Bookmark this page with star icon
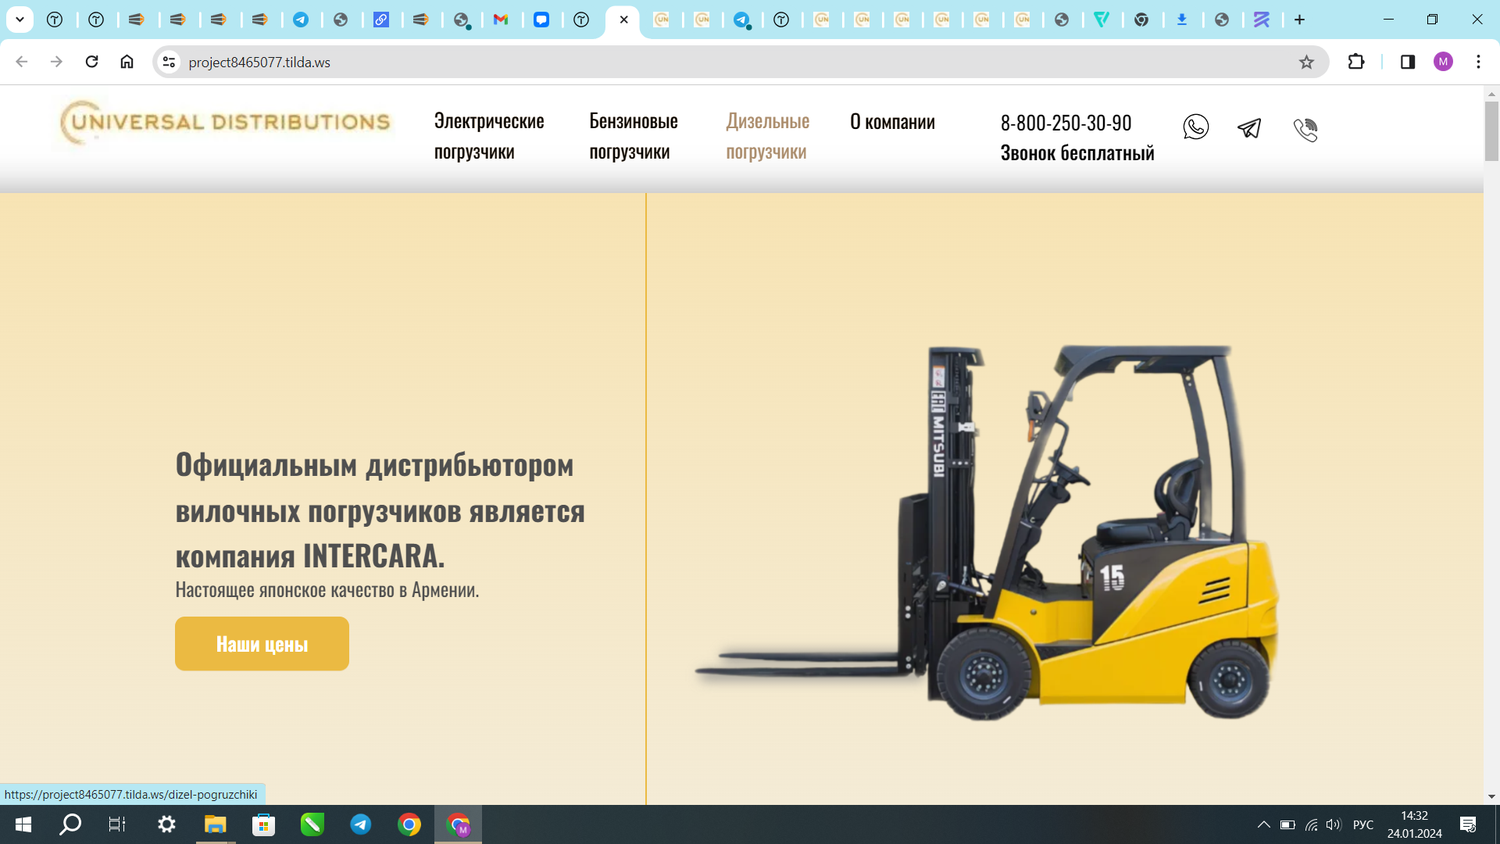1500x844 pixels. click(x=1306, y=62)
